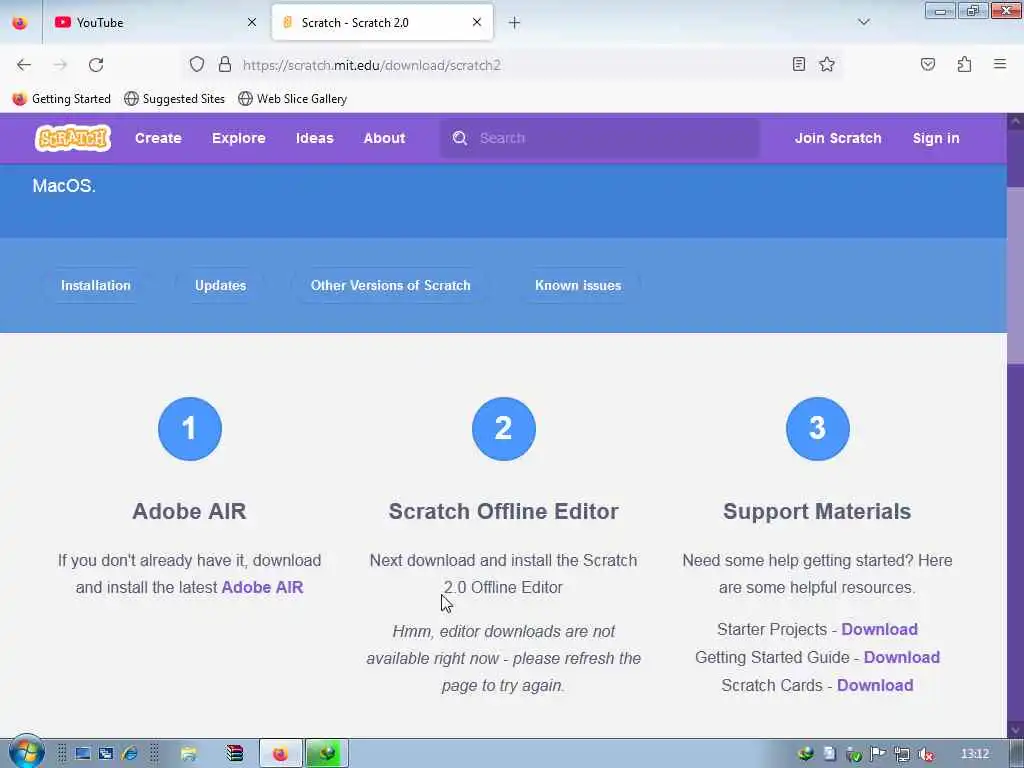1024x768 pixels.
Task: Go back to the previous page
Action: click(24, 65)
